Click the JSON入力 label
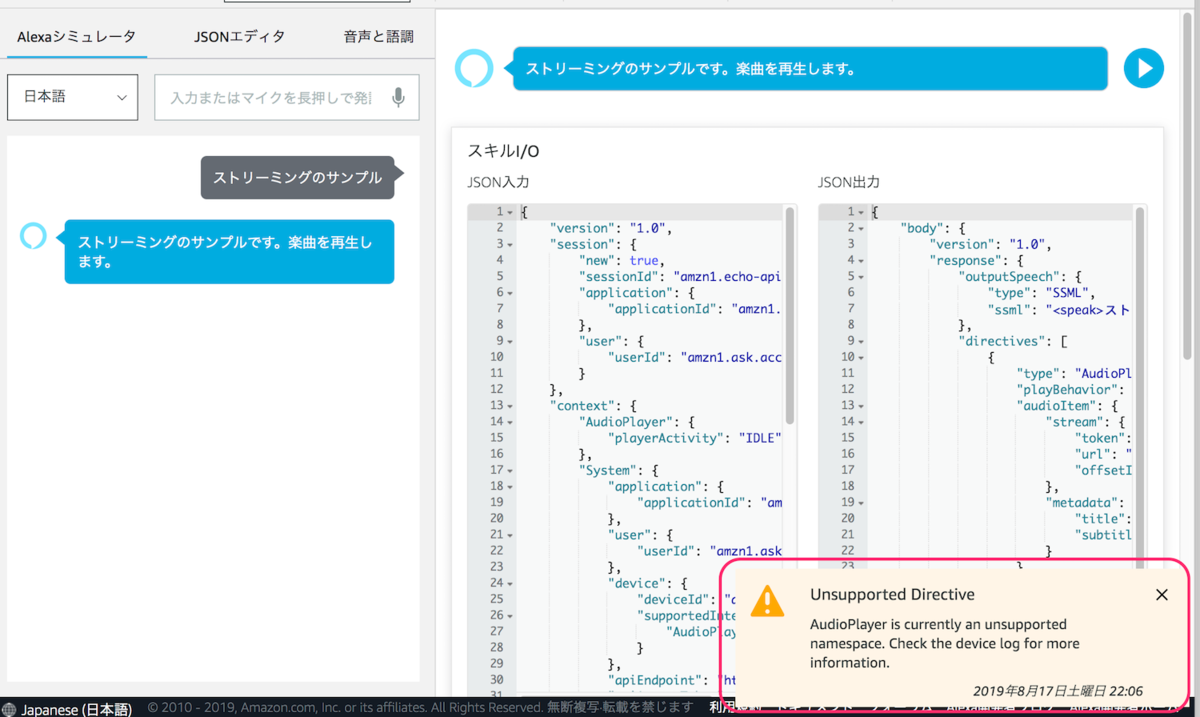Screen dimensions: 1200x717 pos(498,183)
